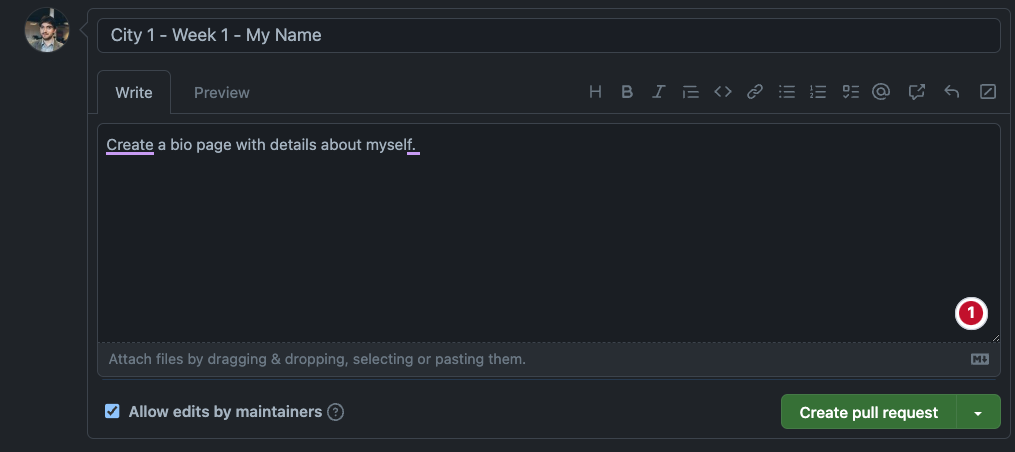Insert a quote block
The image size is (1015, 452).
pos(690,92)
